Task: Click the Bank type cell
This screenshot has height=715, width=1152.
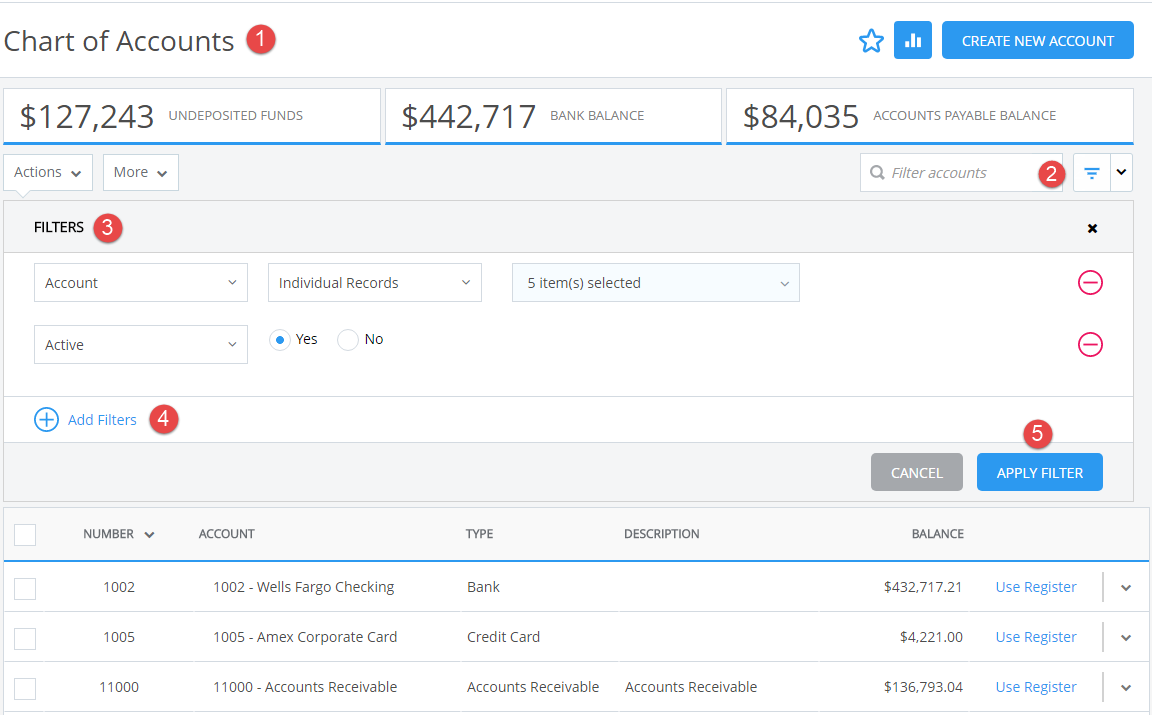Action: point(483,587)
